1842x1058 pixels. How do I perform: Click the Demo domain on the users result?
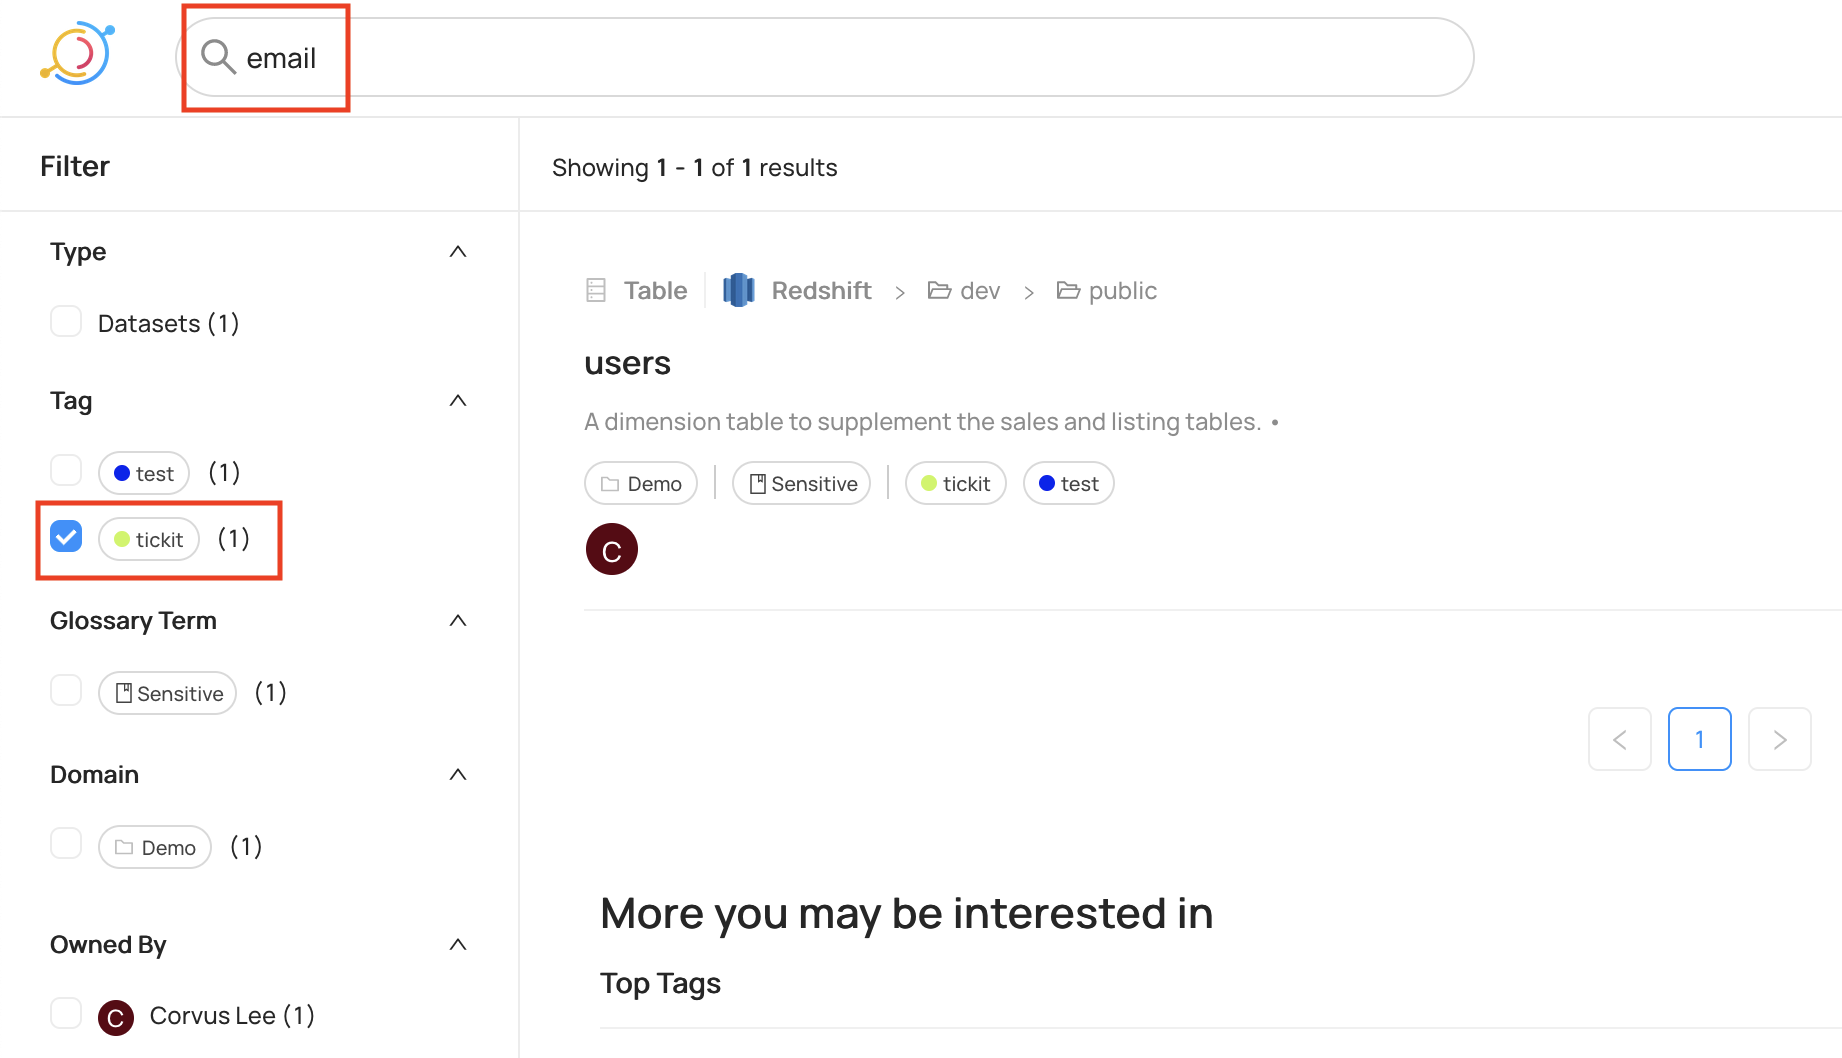tap(641, 484)
